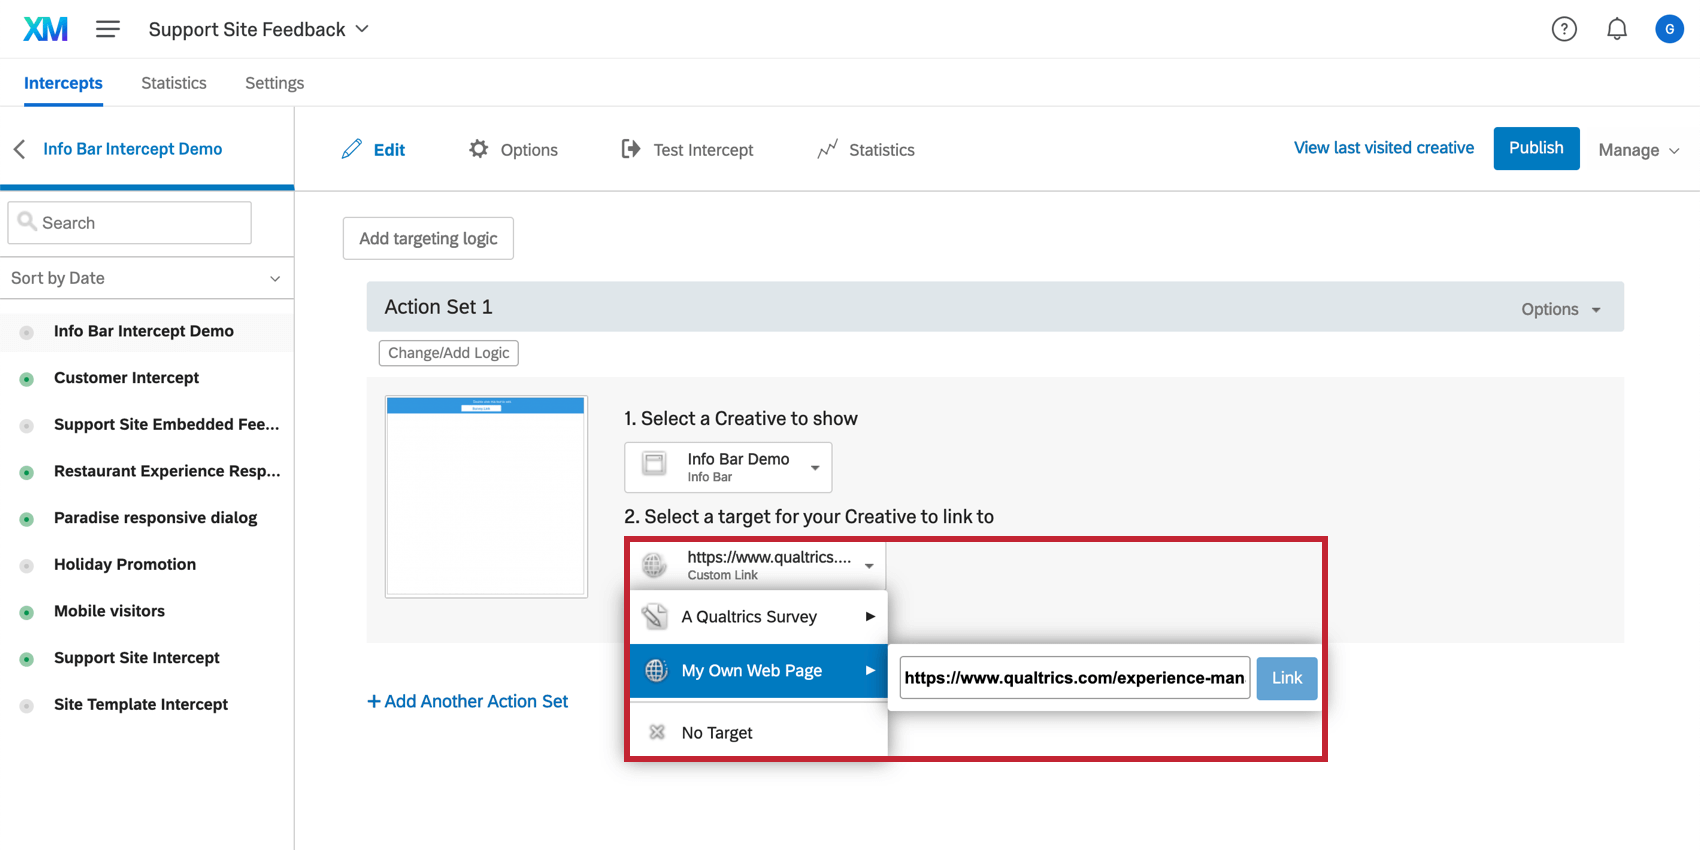Switch to the Settings tab

274,83
